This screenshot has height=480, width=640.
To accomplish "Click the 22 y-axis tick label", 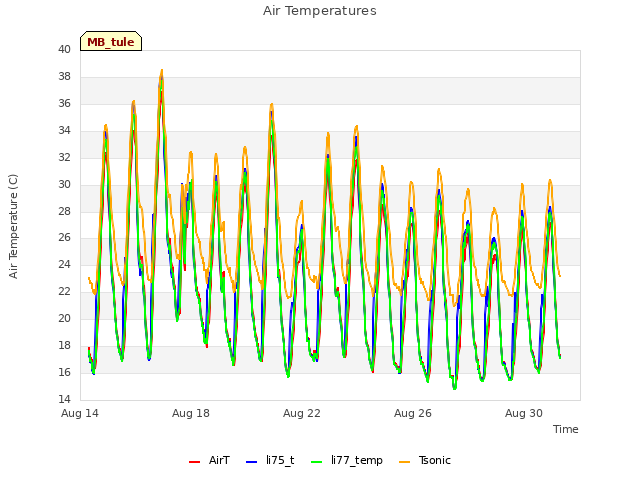I will click(64, 291).
